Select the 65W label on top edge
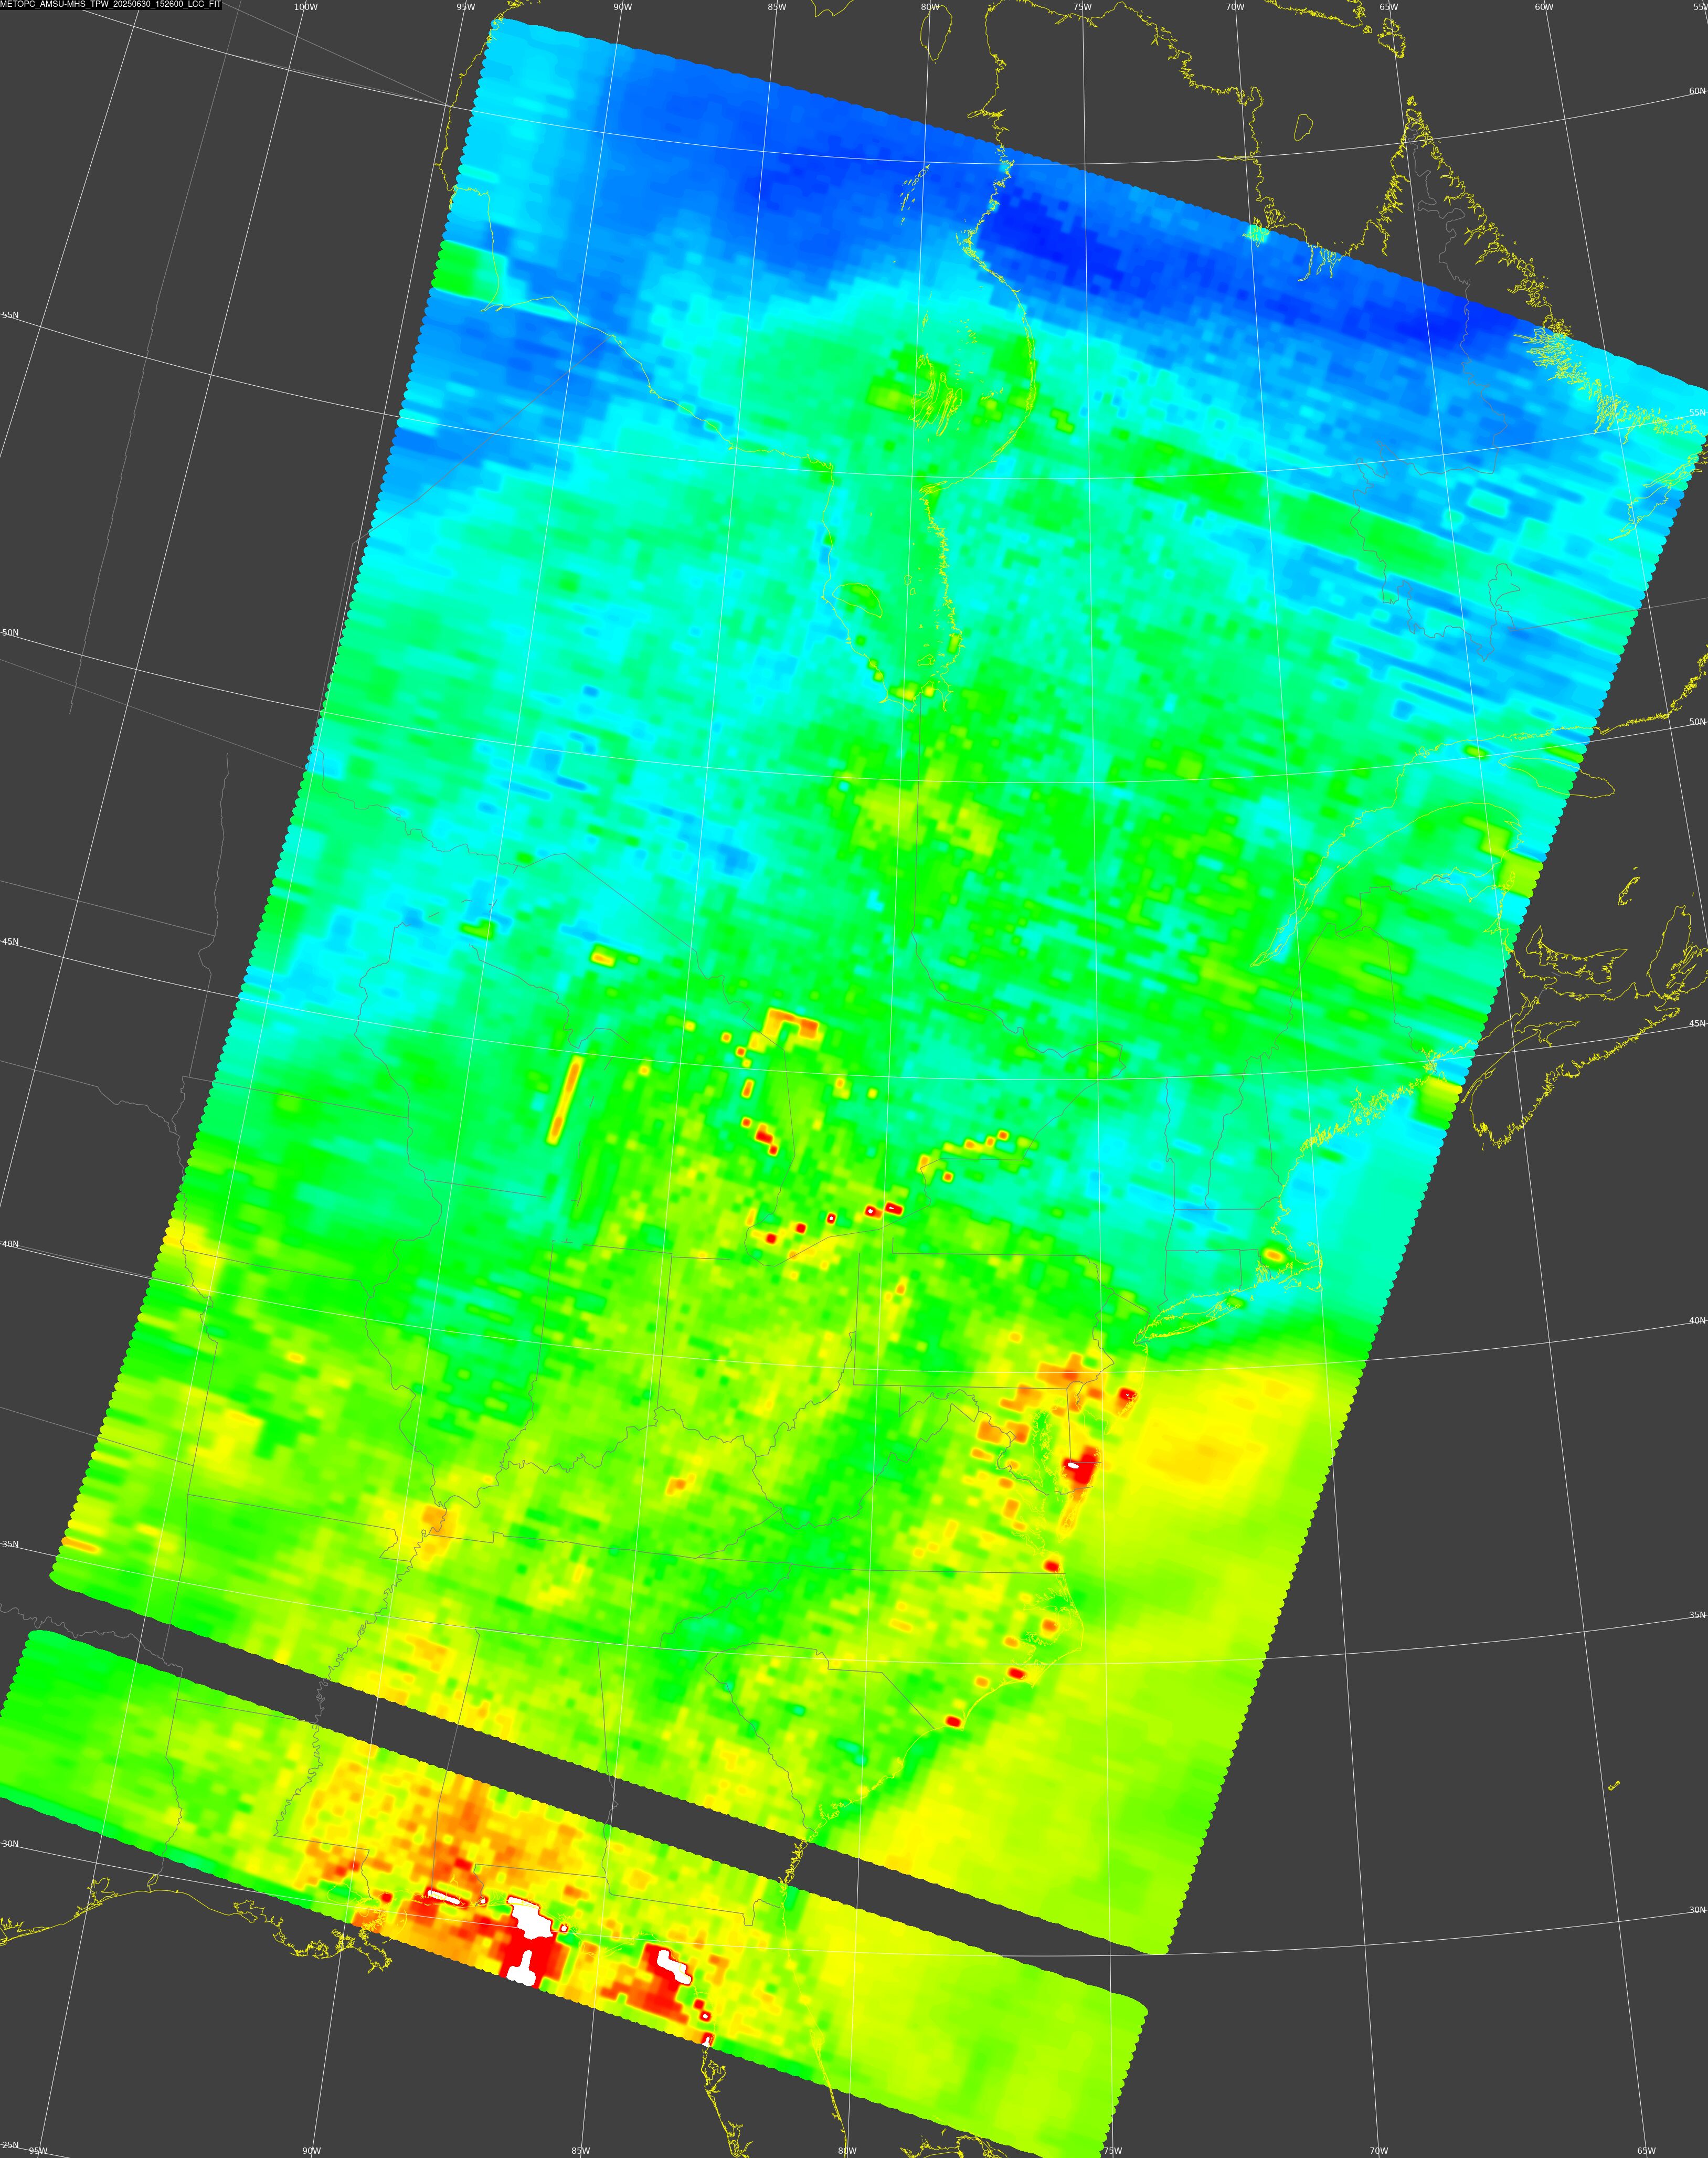 point(1388,7)
